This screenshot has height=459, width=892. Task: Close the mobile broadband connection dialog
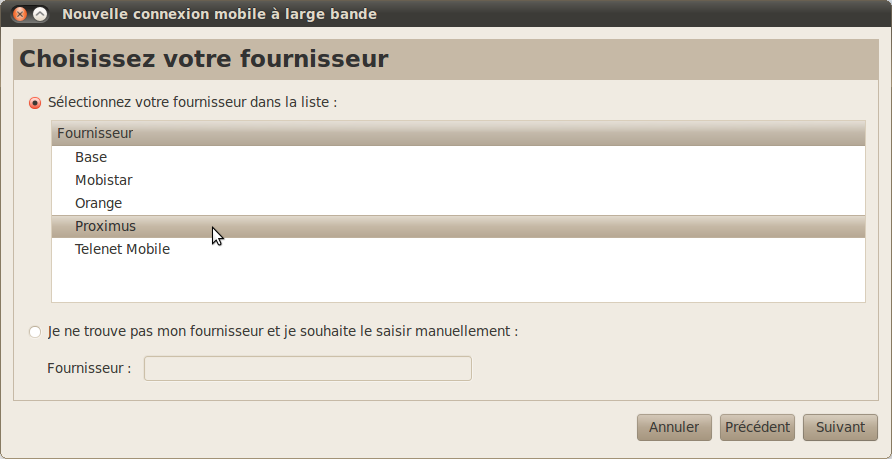(x=20, y=14)
